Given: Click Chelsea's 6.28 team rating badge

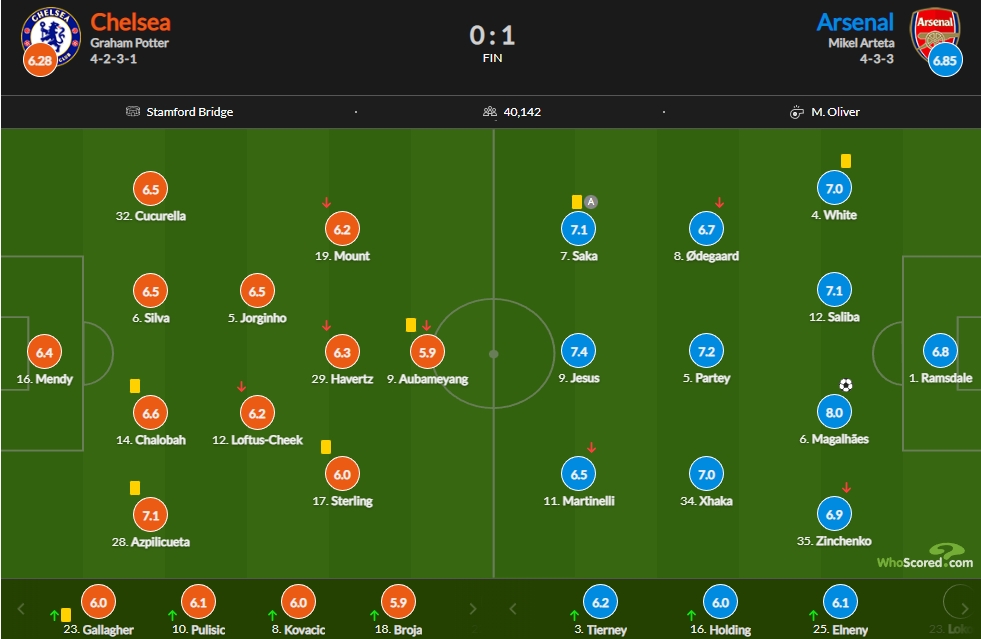Looking at the screenshot, I should (x=40, y=60).
